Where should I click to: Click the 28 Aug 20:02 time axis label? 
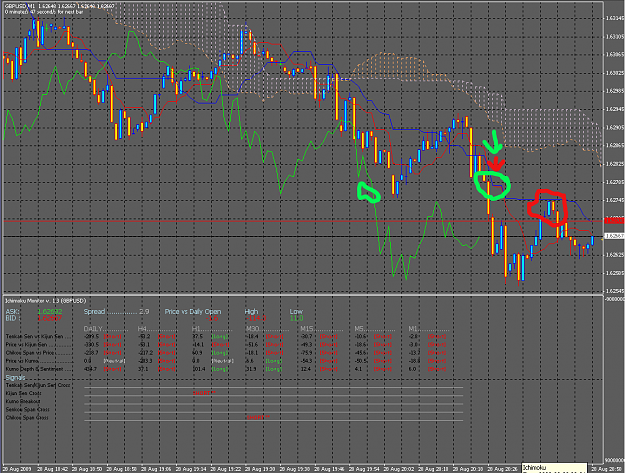click(x=397, y=469)
